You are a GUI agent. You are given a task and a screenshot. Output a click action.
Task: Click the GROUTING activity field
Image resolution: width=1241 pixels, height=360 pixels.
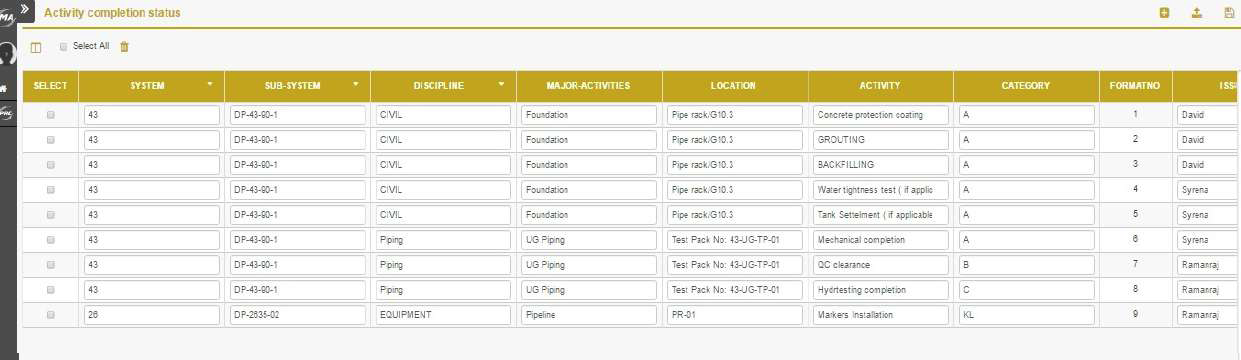tap(880, 140)
